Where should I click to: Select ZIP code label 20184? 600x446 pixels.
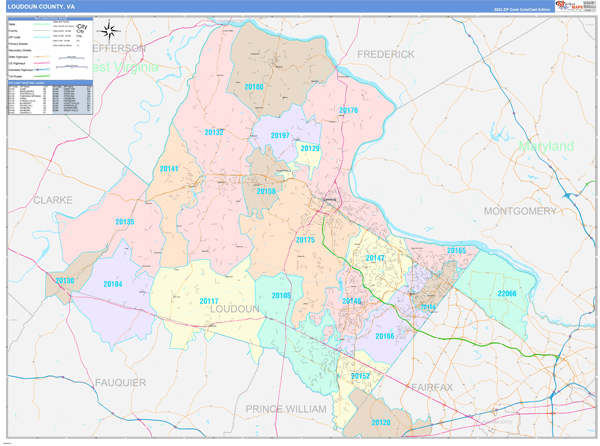tap(112, 284)
